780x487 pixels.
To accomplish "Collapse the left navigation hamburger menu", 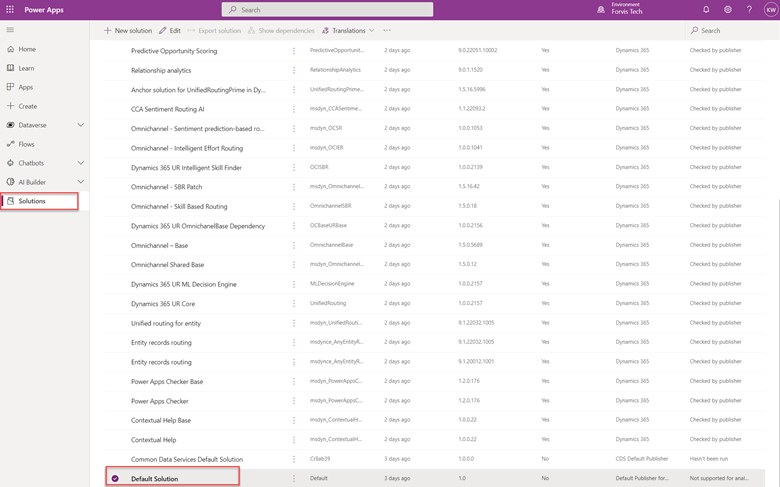I will tap(10, 30).
